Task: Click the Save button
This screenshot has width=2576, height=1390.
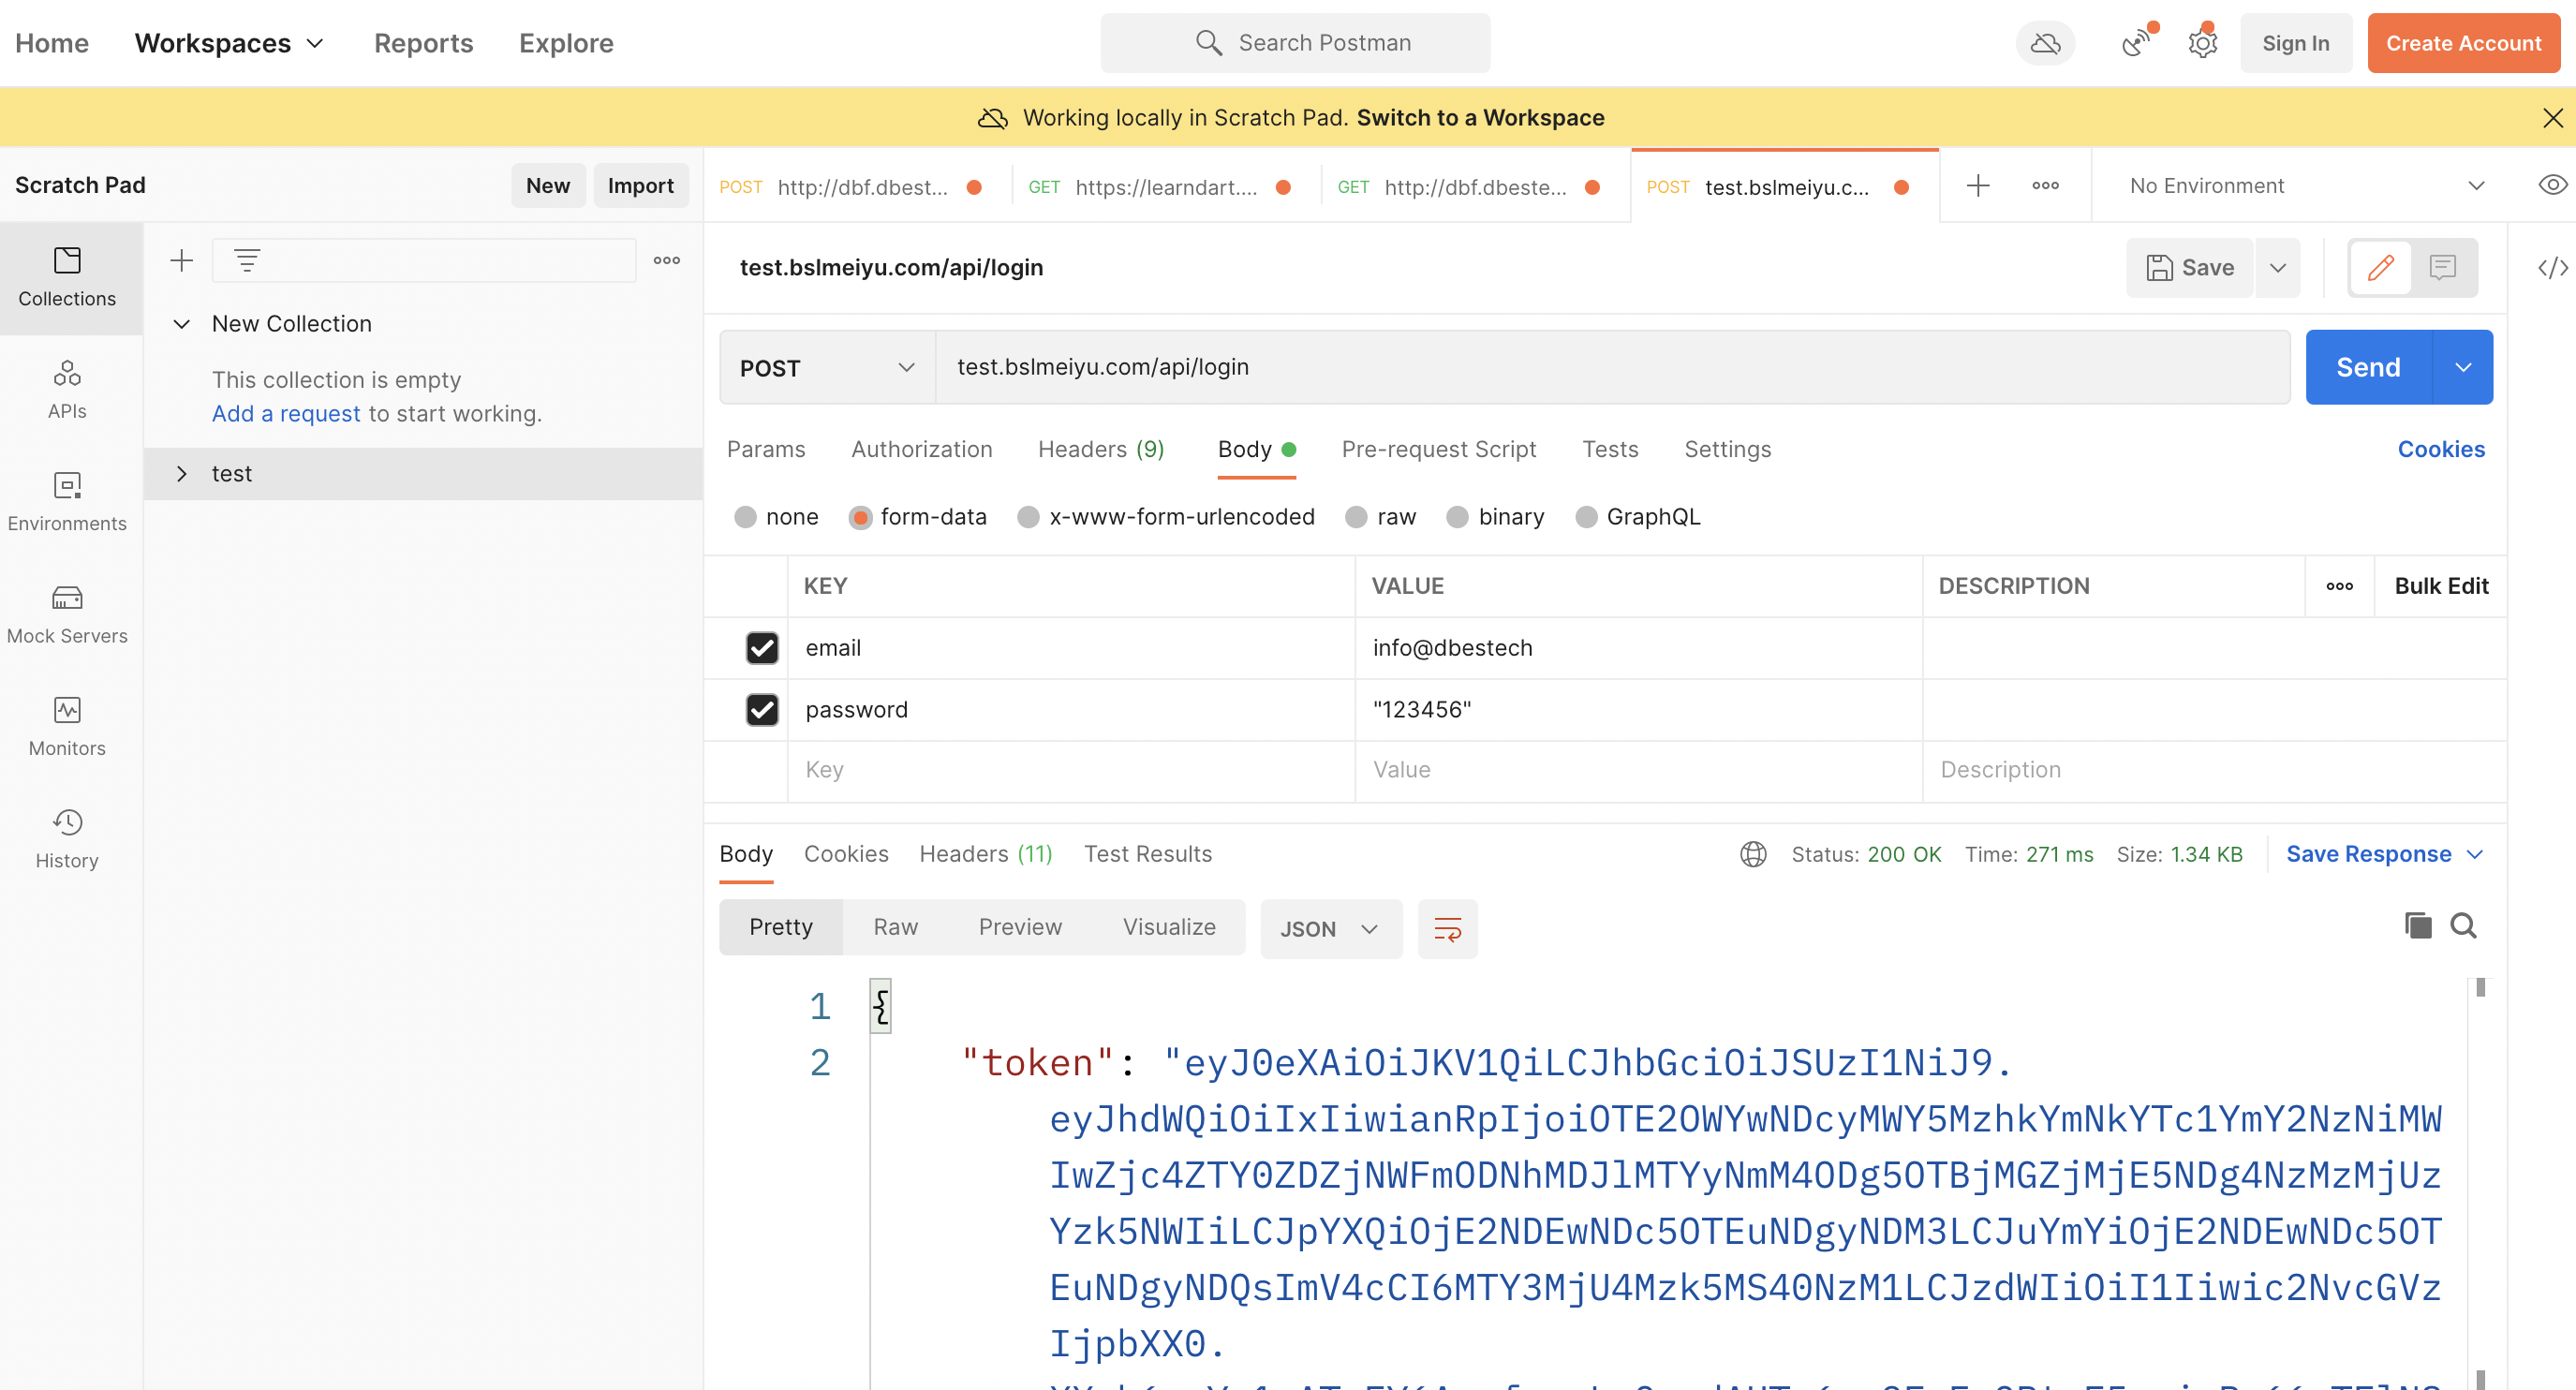Action: pos(2189,268)
